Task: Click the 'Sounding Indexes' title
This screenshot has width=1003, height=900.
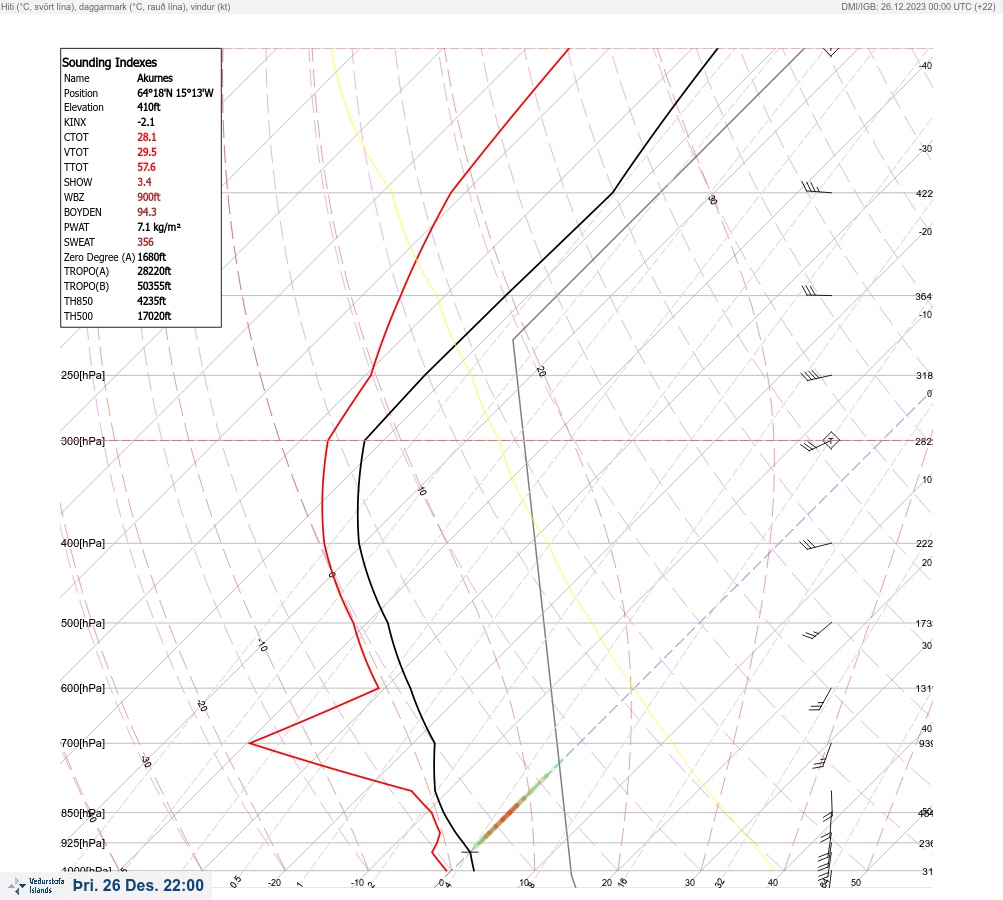Action: coord(109,63)
